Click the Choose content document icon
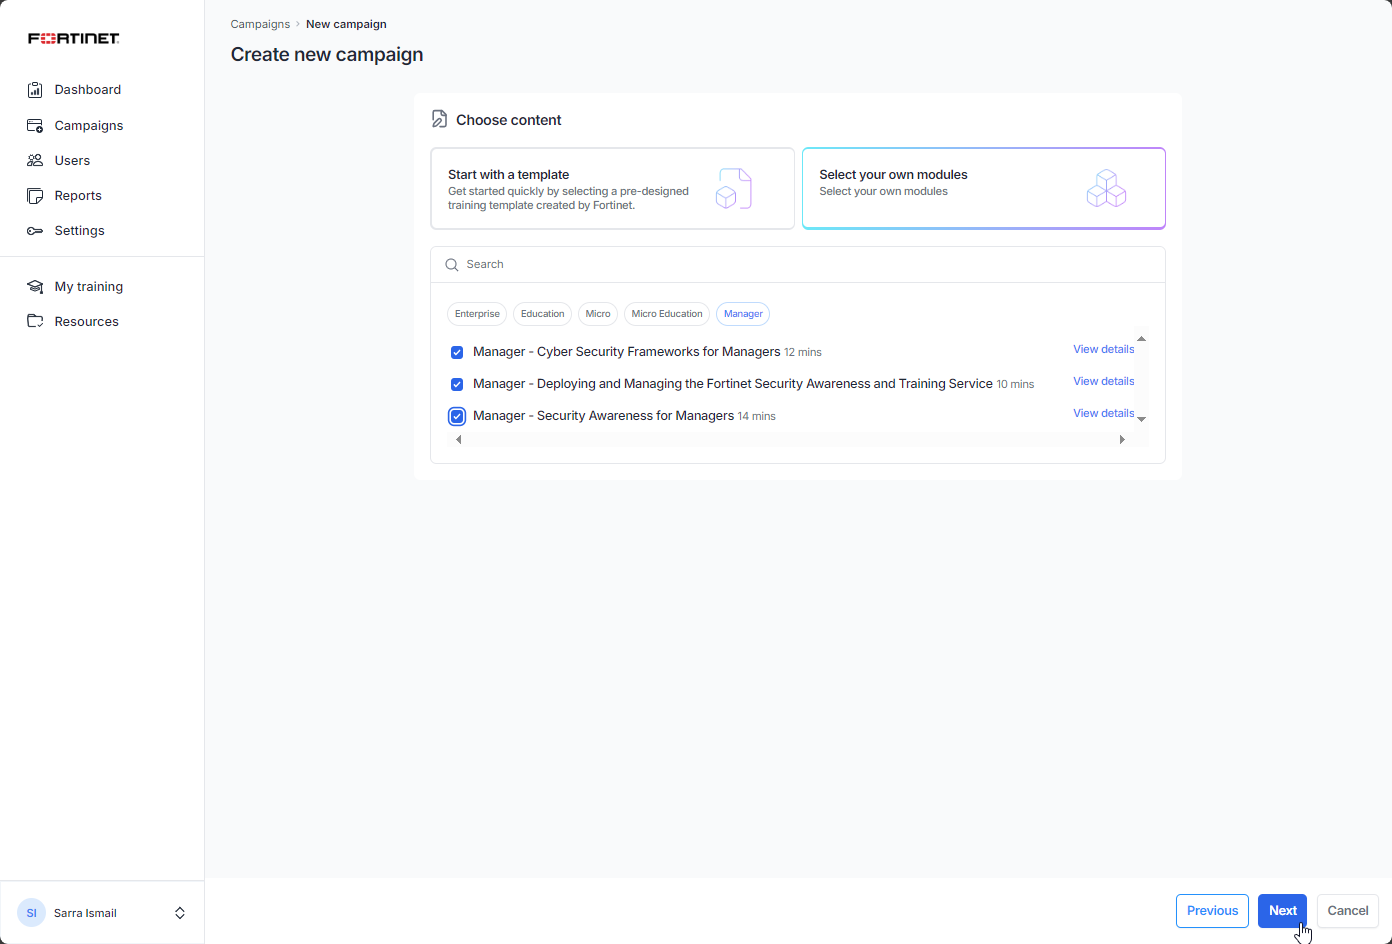Image resolution: width=1392 pixels, height=944 pixels. (439, 119)
